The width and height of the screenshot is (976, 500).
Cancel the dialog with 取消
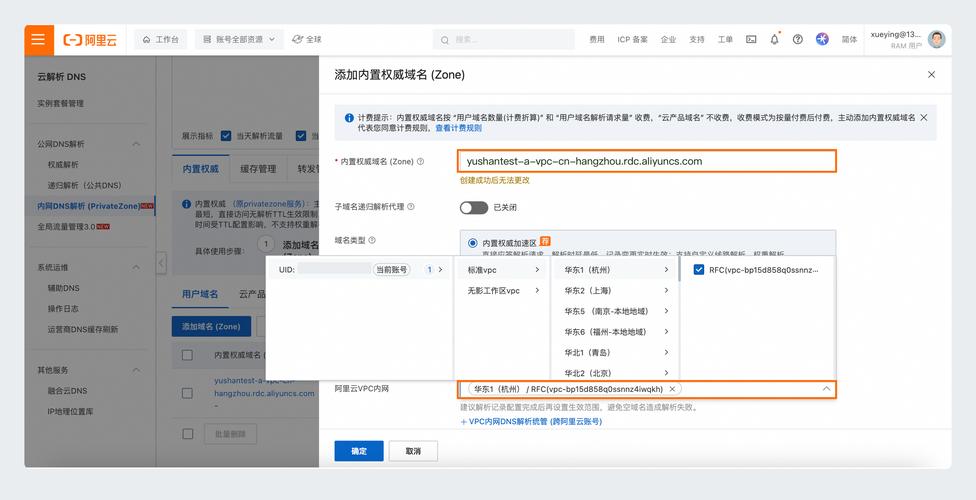click(413, 451)
